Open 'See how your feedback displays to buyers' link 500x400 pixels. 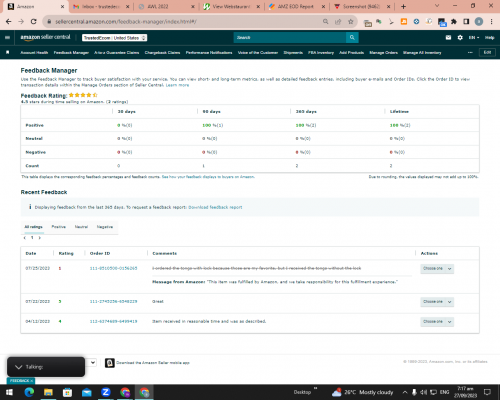pos(208,177)
